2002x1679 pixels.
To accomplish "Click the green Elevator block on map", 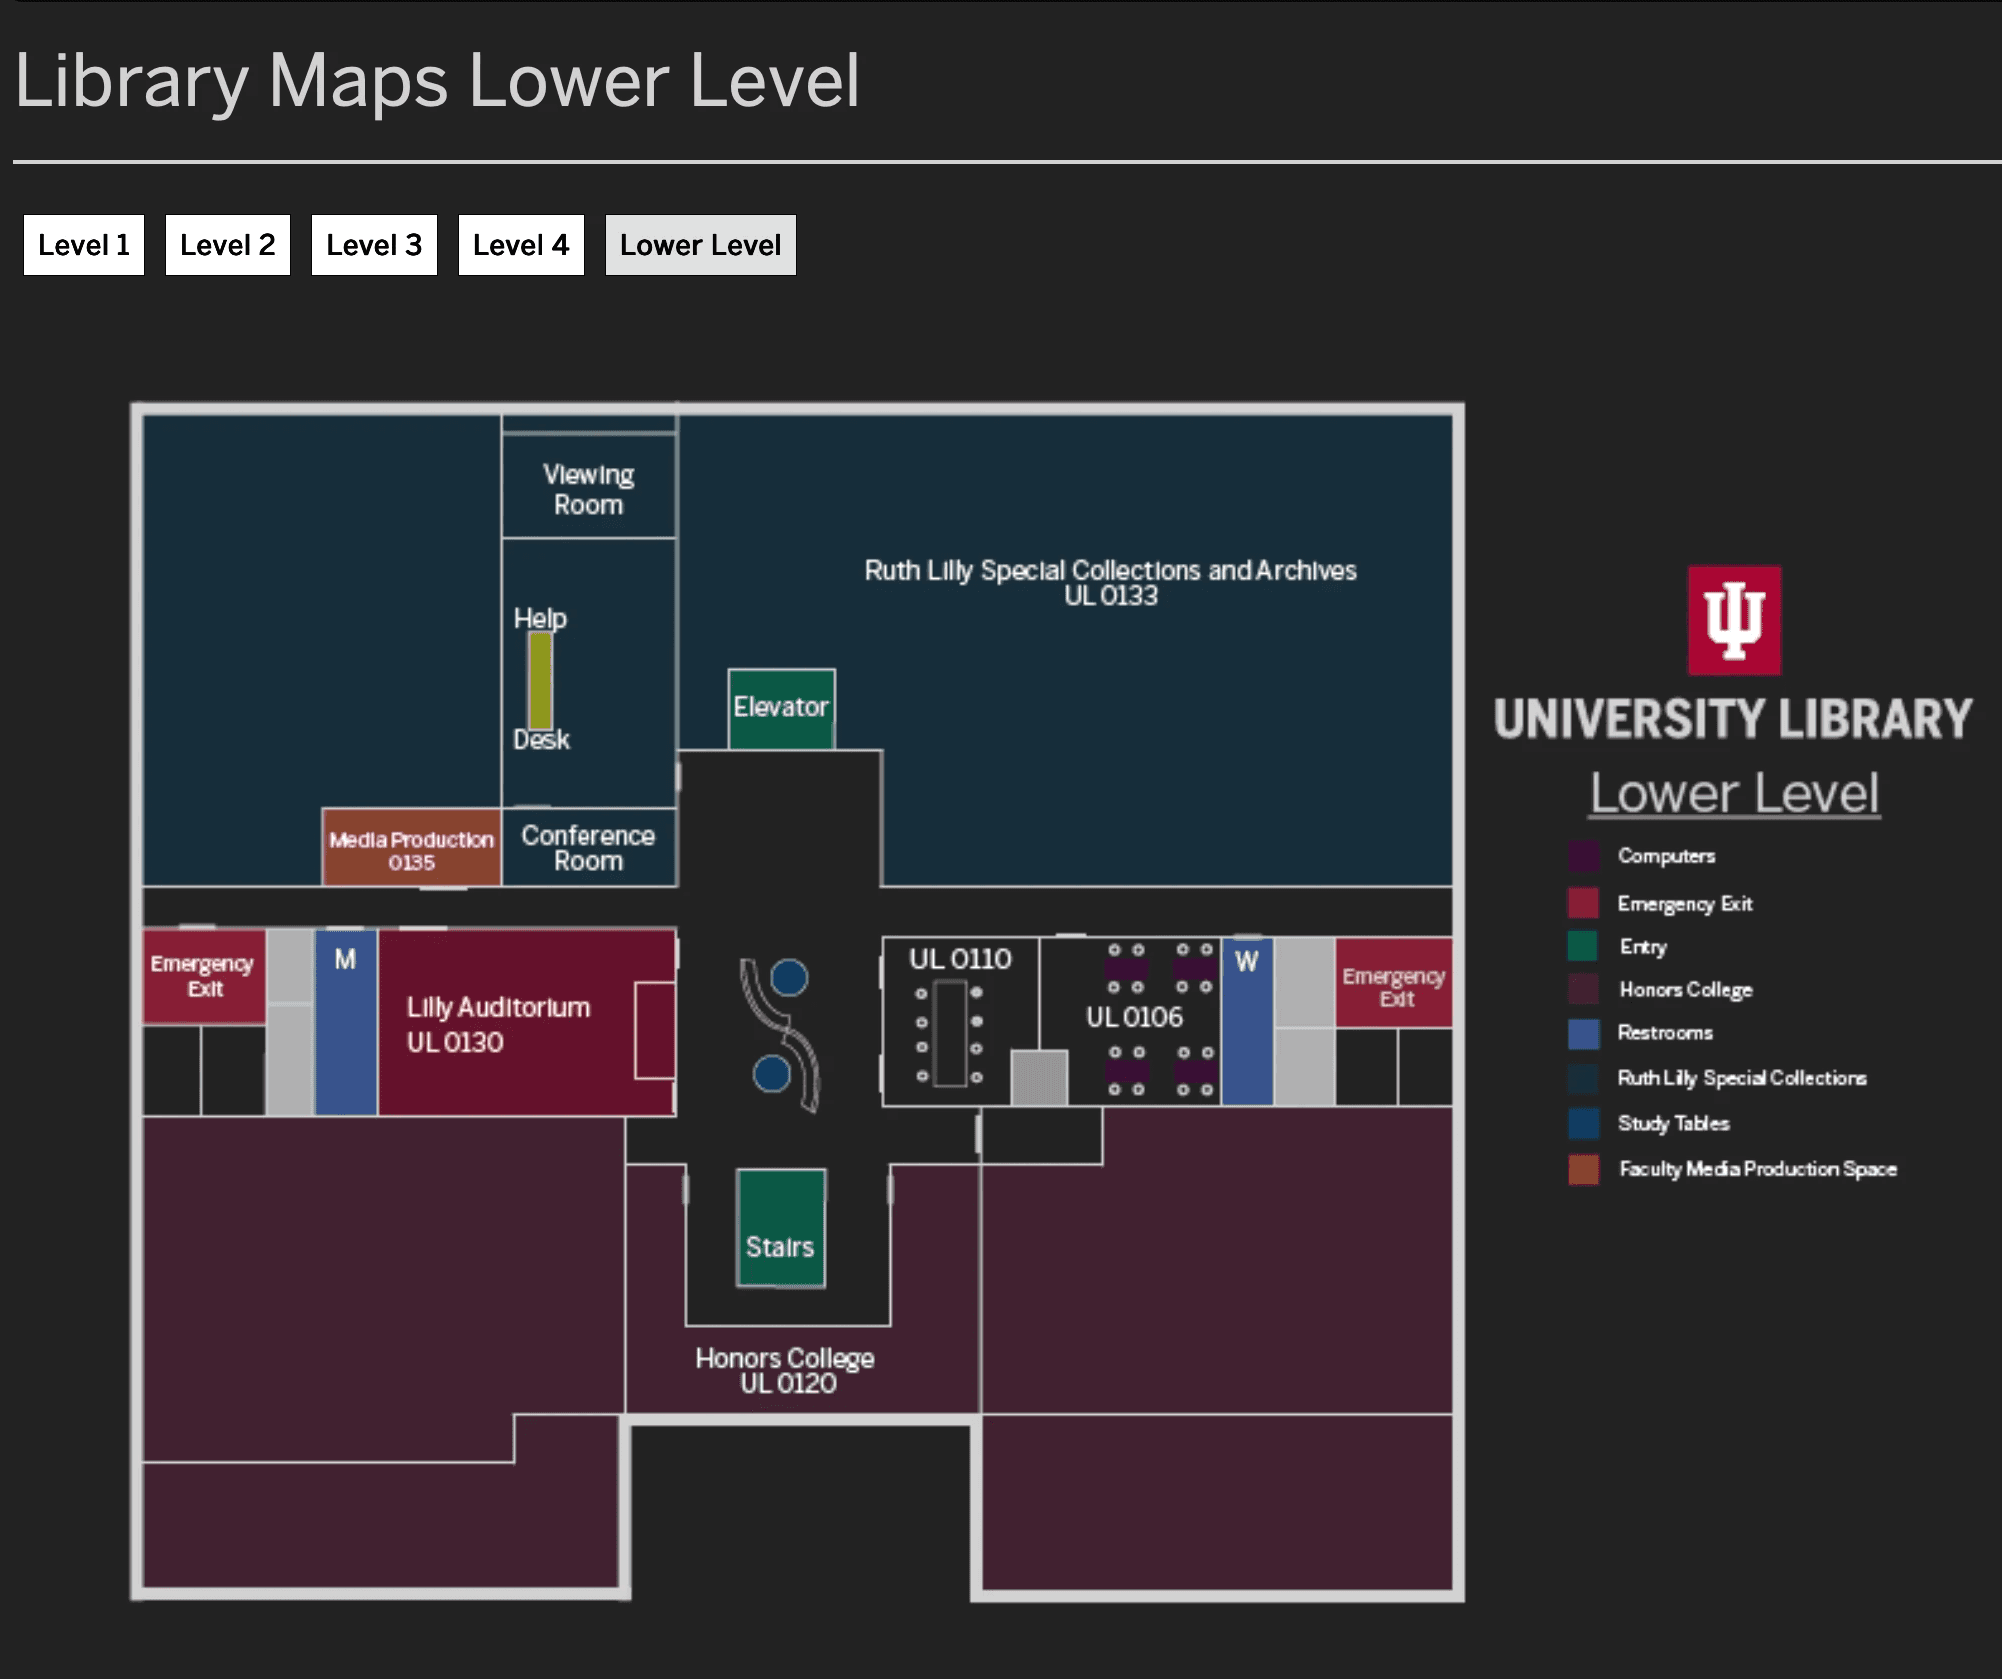I will point(781,708).
